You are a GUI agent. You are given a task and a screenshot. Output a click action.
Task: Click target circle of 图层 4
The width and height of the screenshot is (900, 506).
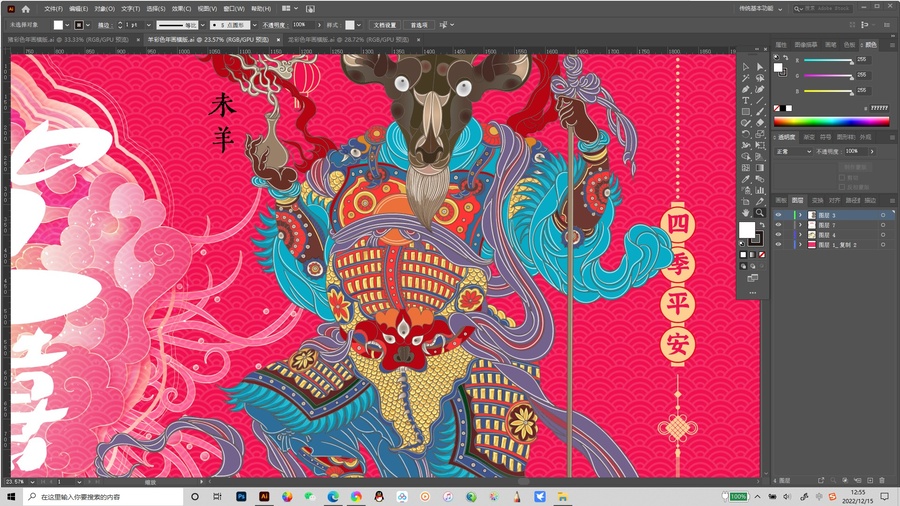(x=883, y=235)
